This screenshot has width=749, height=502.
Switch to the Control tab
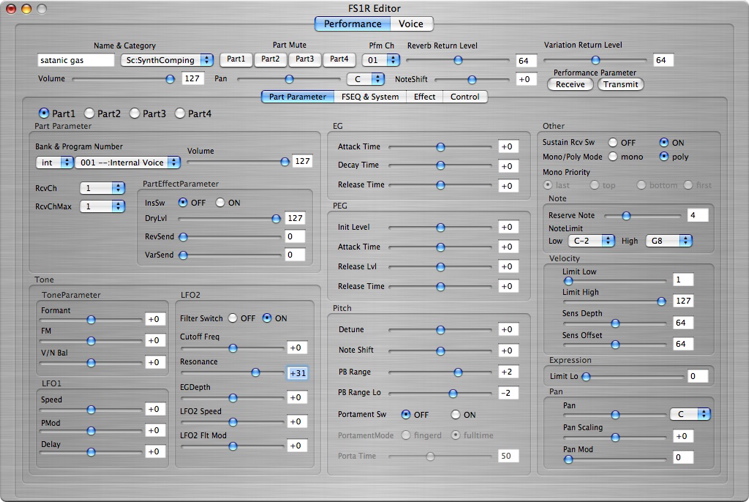[465, 96]
